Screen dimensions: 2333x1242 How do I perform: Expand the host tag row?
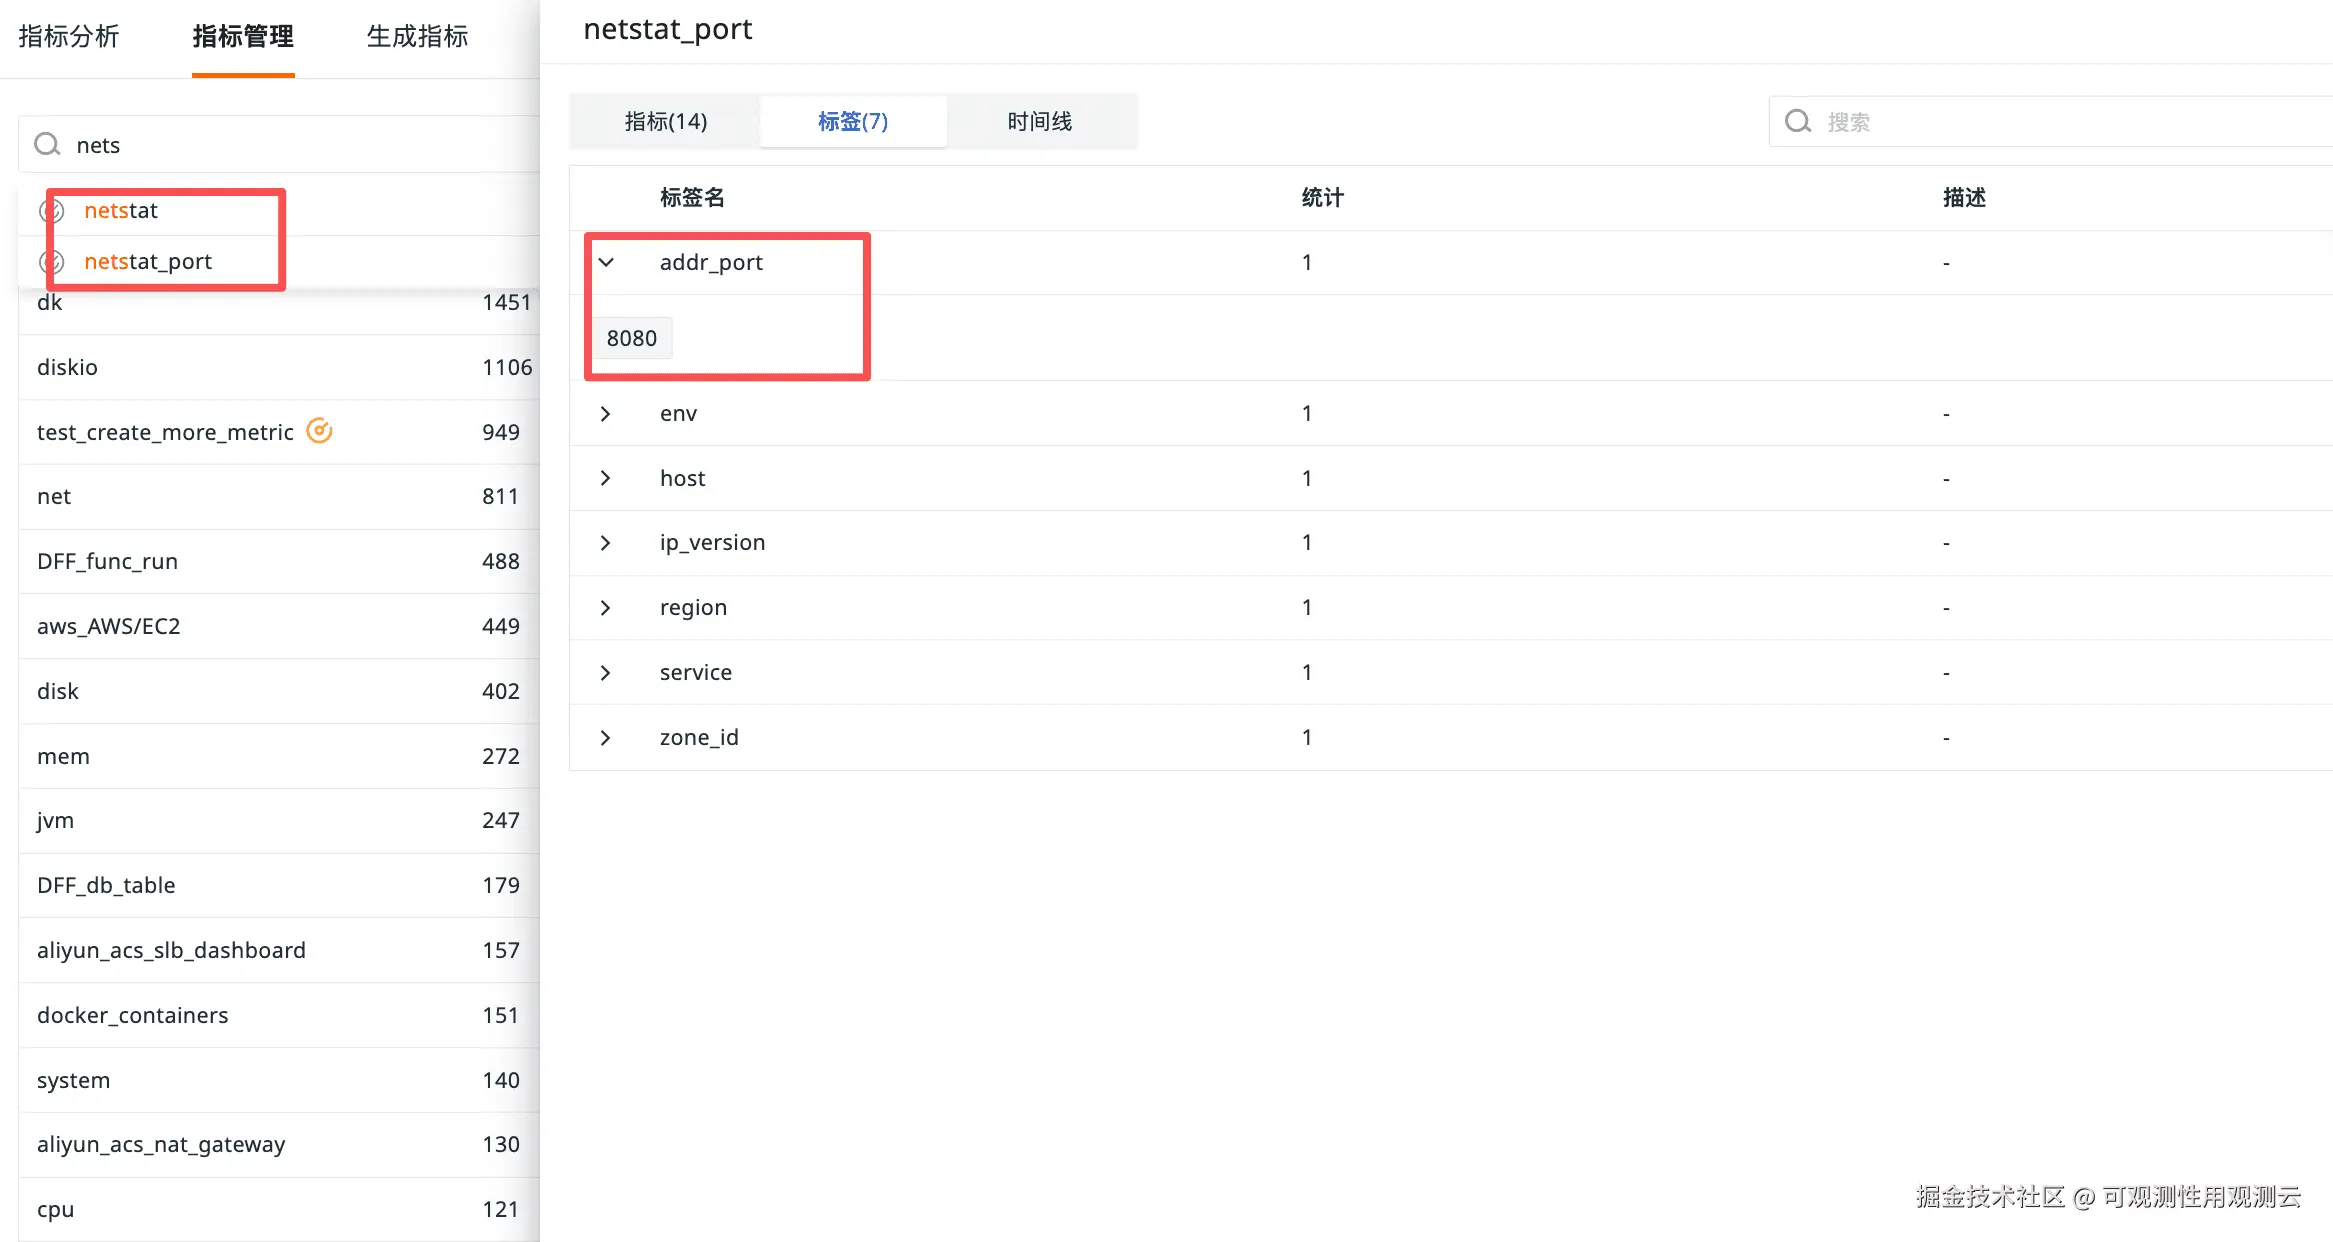point(606,478)
